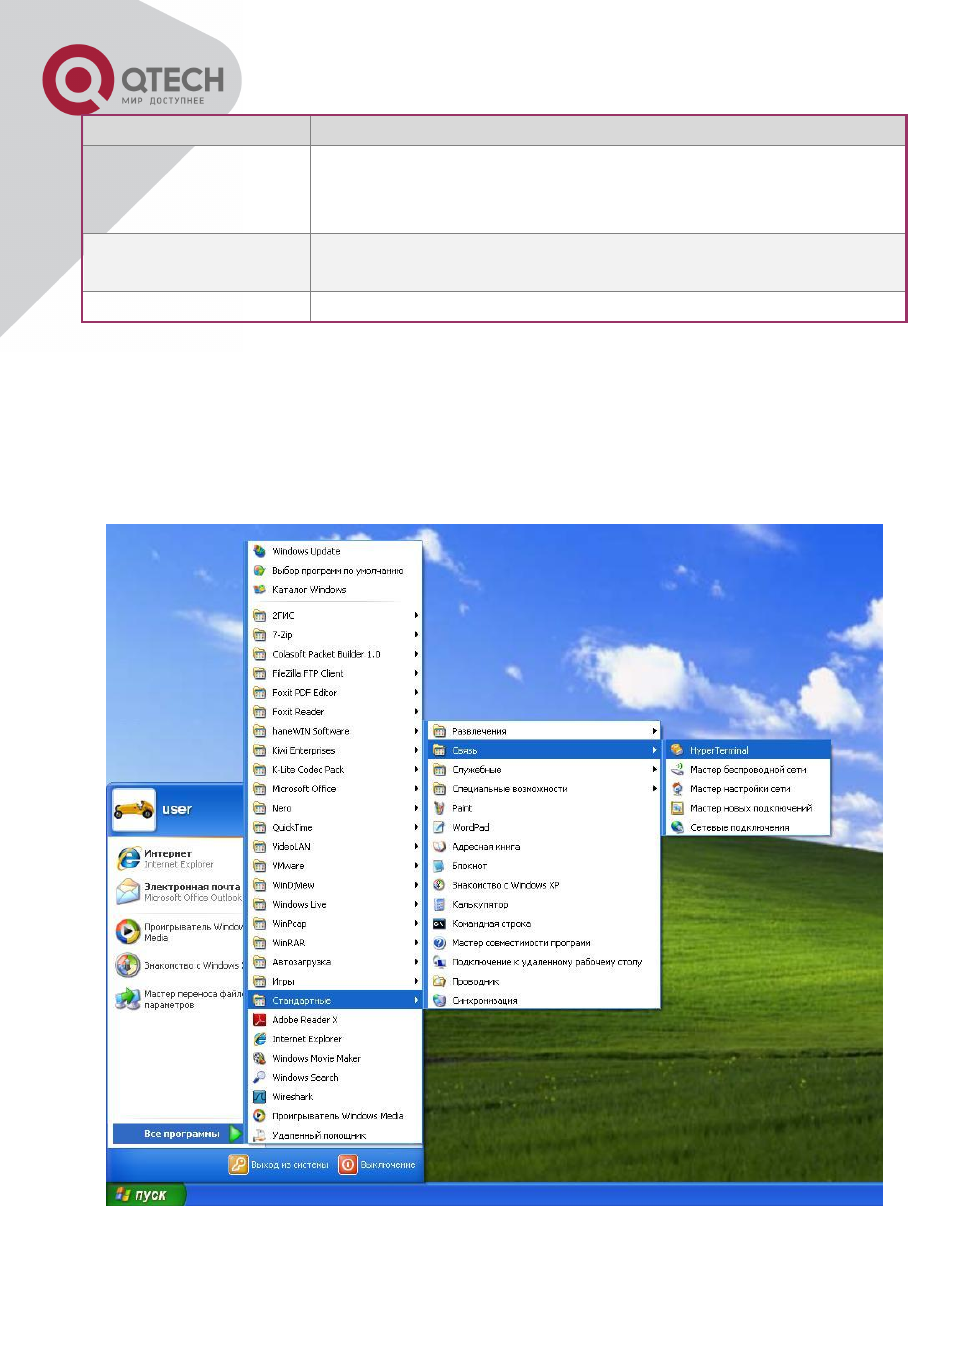The image size is (955, 1350).
Task: Expand Foxit Reader folder
Action: (335, 712)
